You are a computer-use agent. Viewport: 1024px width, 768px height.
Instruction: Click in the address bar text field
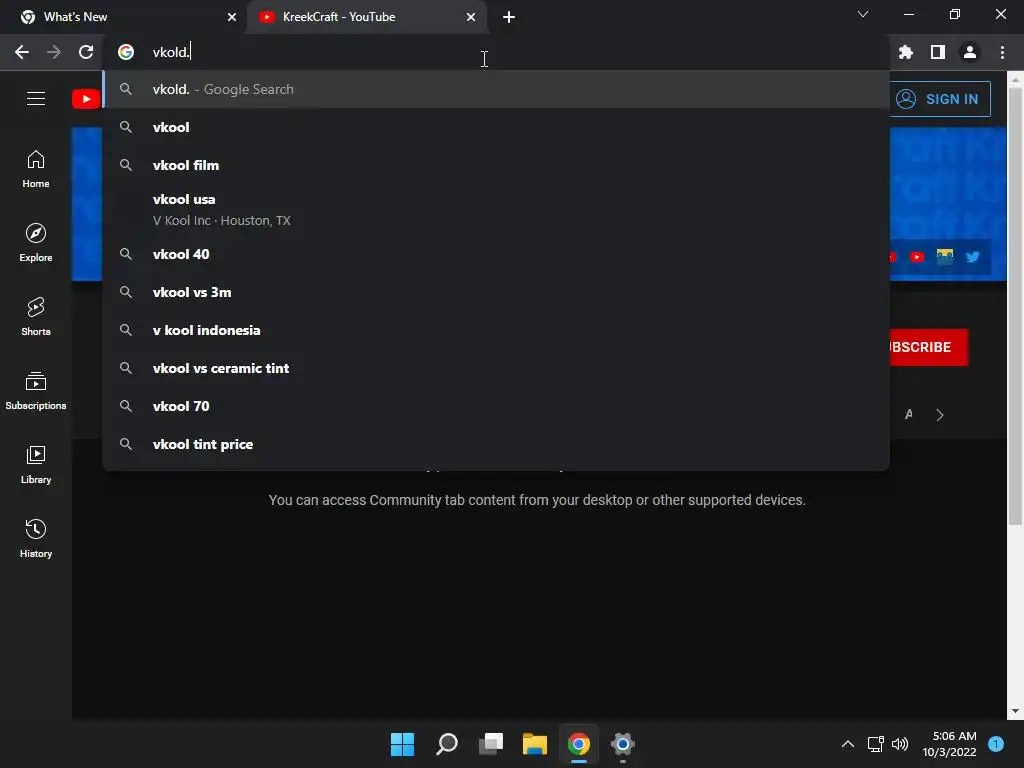pos(496,52)
